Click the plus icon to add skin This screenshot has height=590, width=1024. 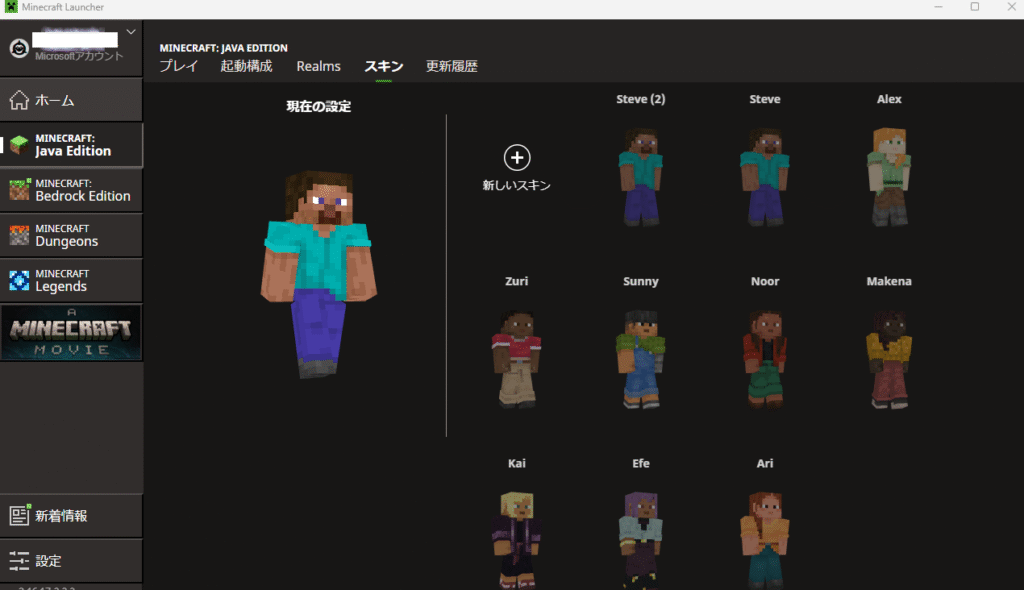coord(517,157)
